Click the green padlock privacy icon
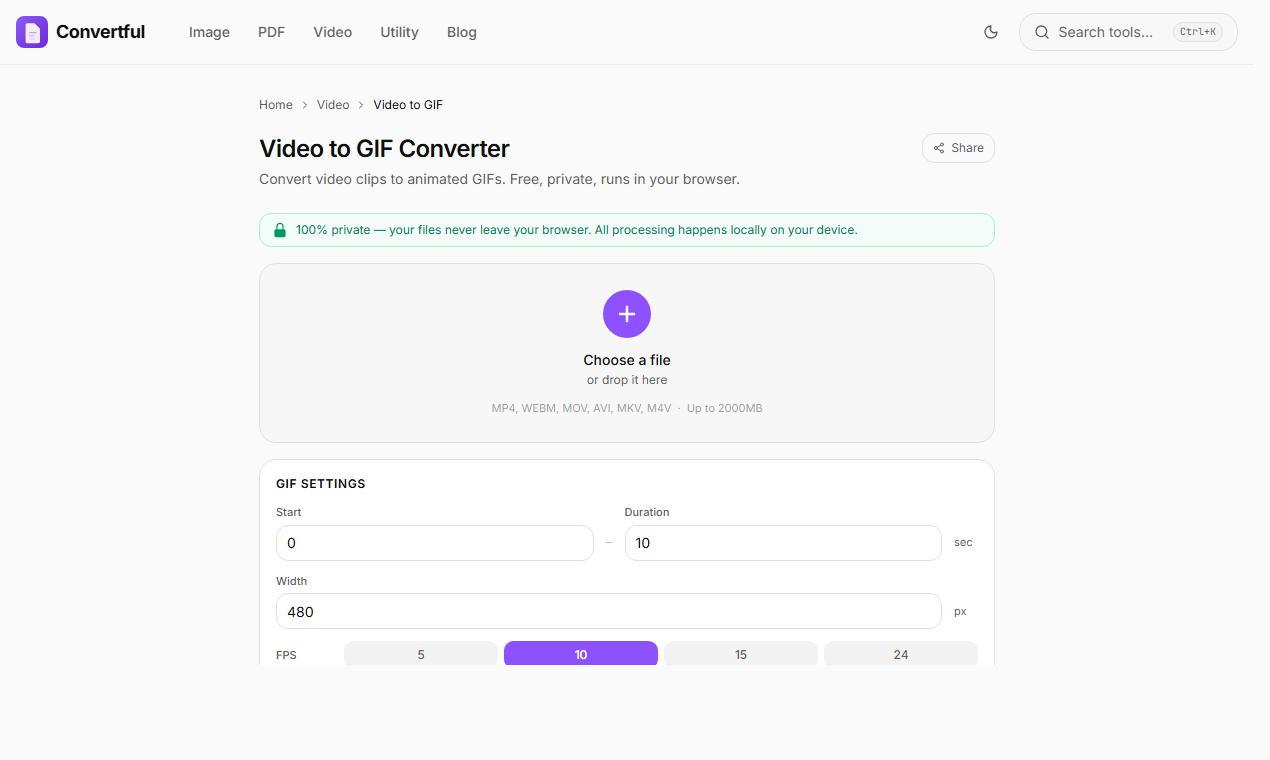This screenshot has height=760, width=1270. [280, 230]
